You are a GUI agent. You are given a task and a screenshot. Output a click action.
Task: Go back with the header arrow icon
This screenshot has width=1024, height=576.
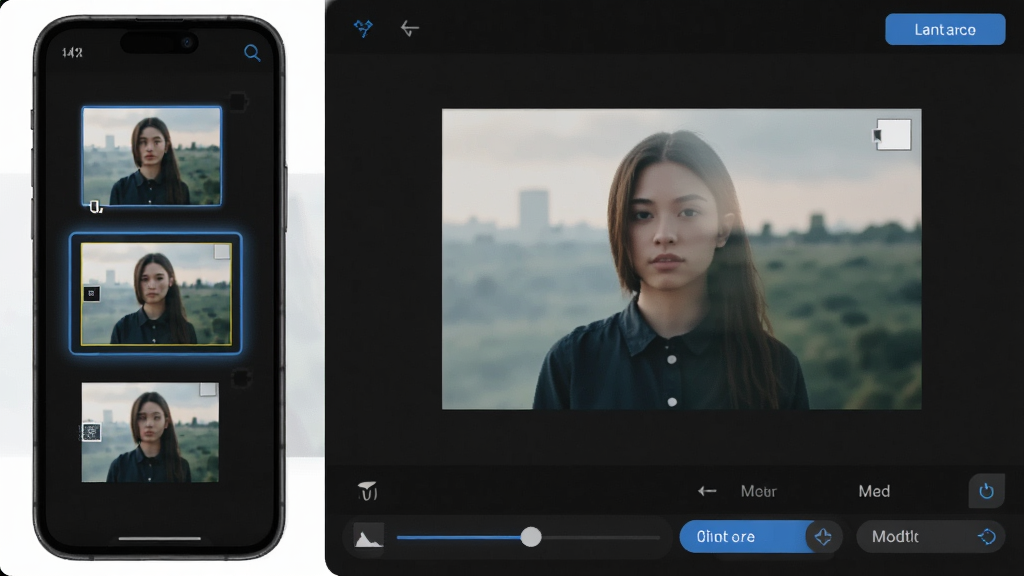[x=409, y=29]
